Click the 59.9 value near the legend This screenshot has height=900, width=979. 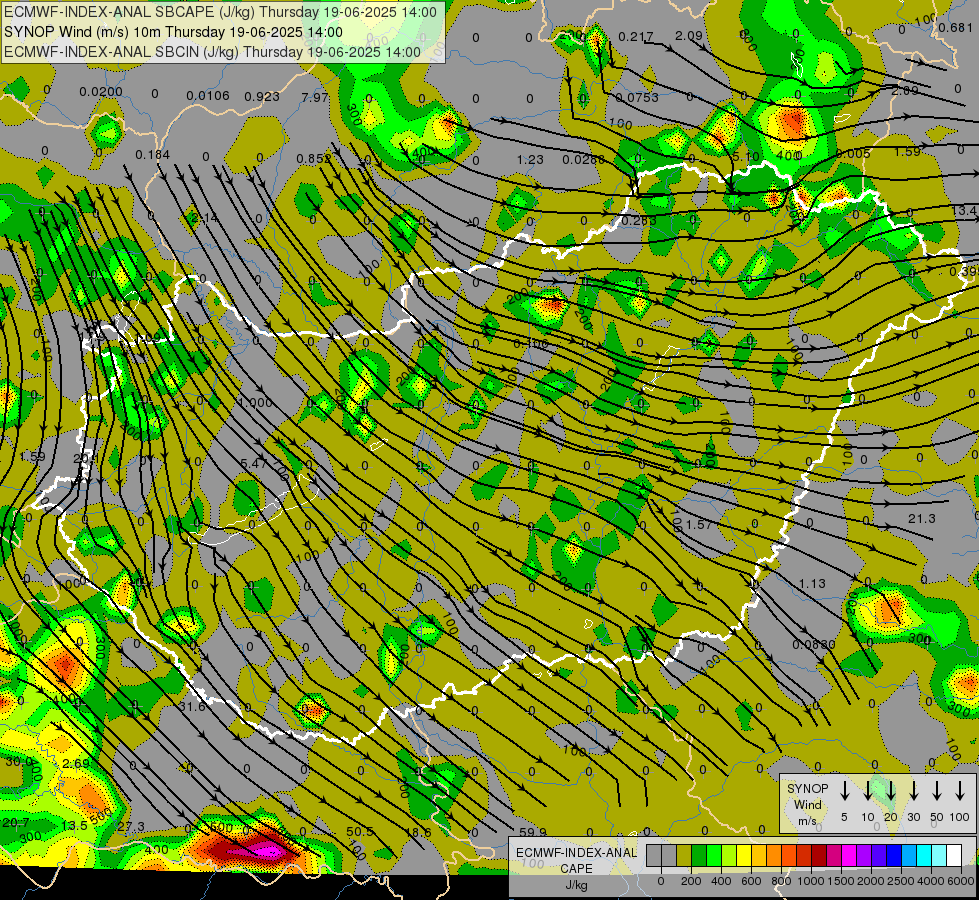(533, 832)
